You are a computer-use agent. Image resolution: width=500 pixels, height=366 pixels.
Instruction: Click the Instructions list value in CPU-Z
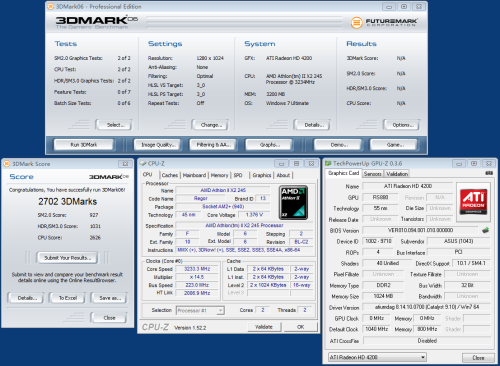(244, 250)
